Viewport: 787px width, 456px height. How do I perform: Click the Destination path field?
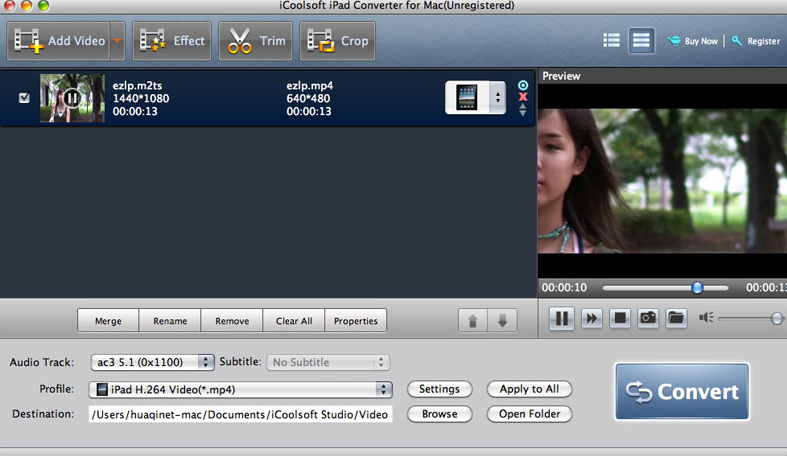(x=240, y=414)
